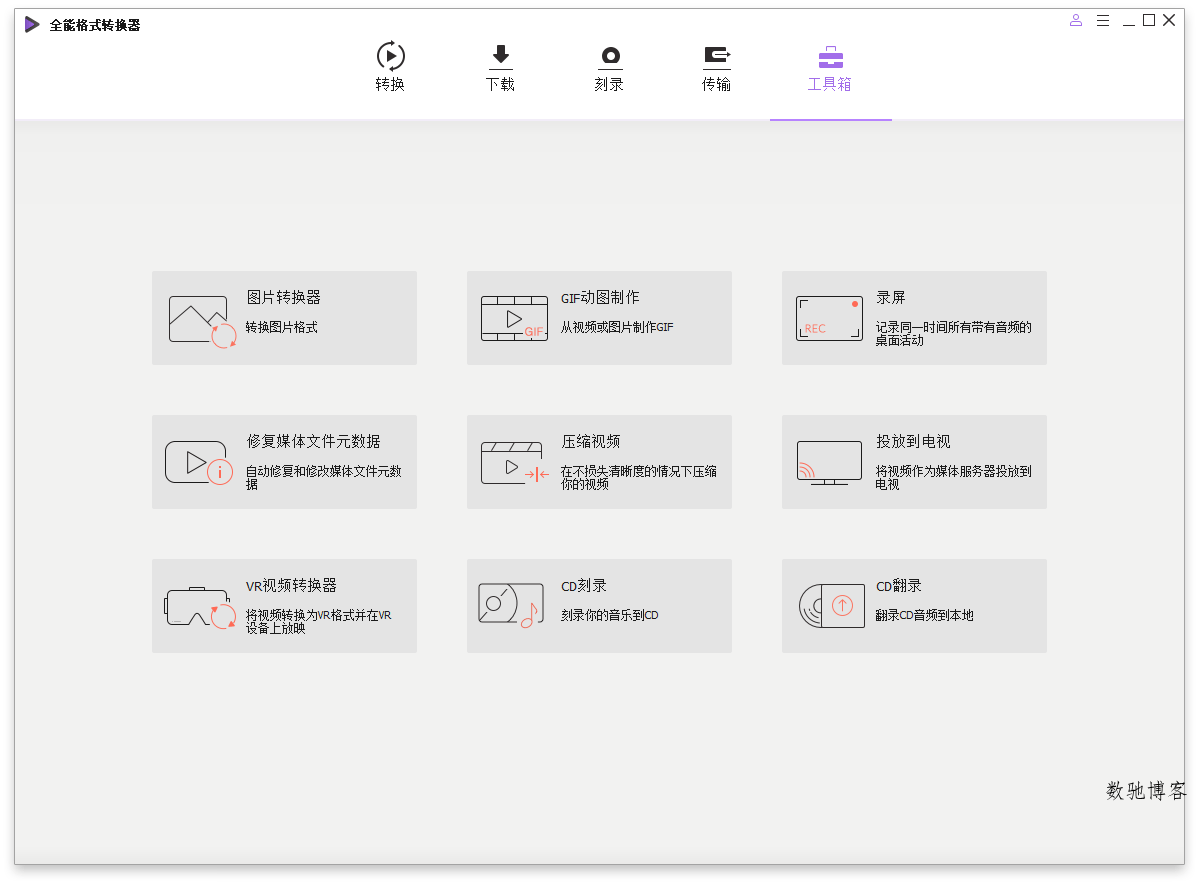Open the user account icon
The height and width of the screenshot is (888, 1199).
coord(1076,21)
